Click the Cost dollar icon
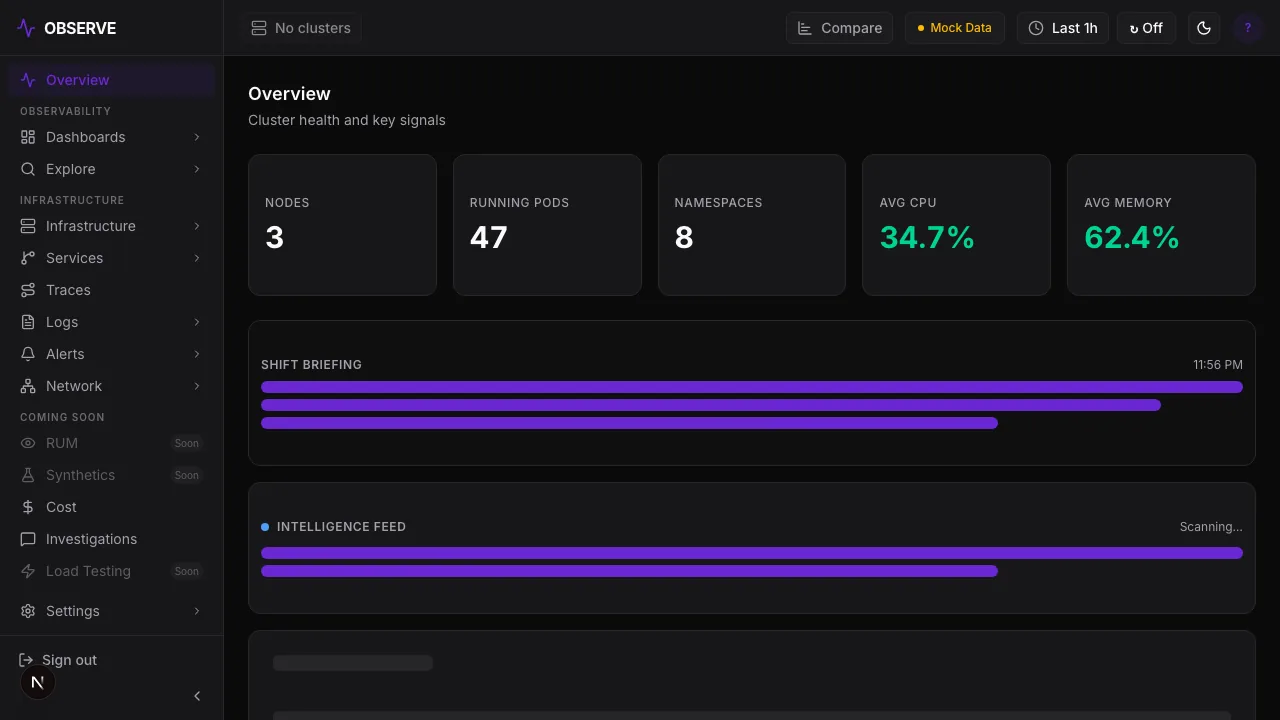This screenshot has width=1280, height=720. tap(28, 507)
